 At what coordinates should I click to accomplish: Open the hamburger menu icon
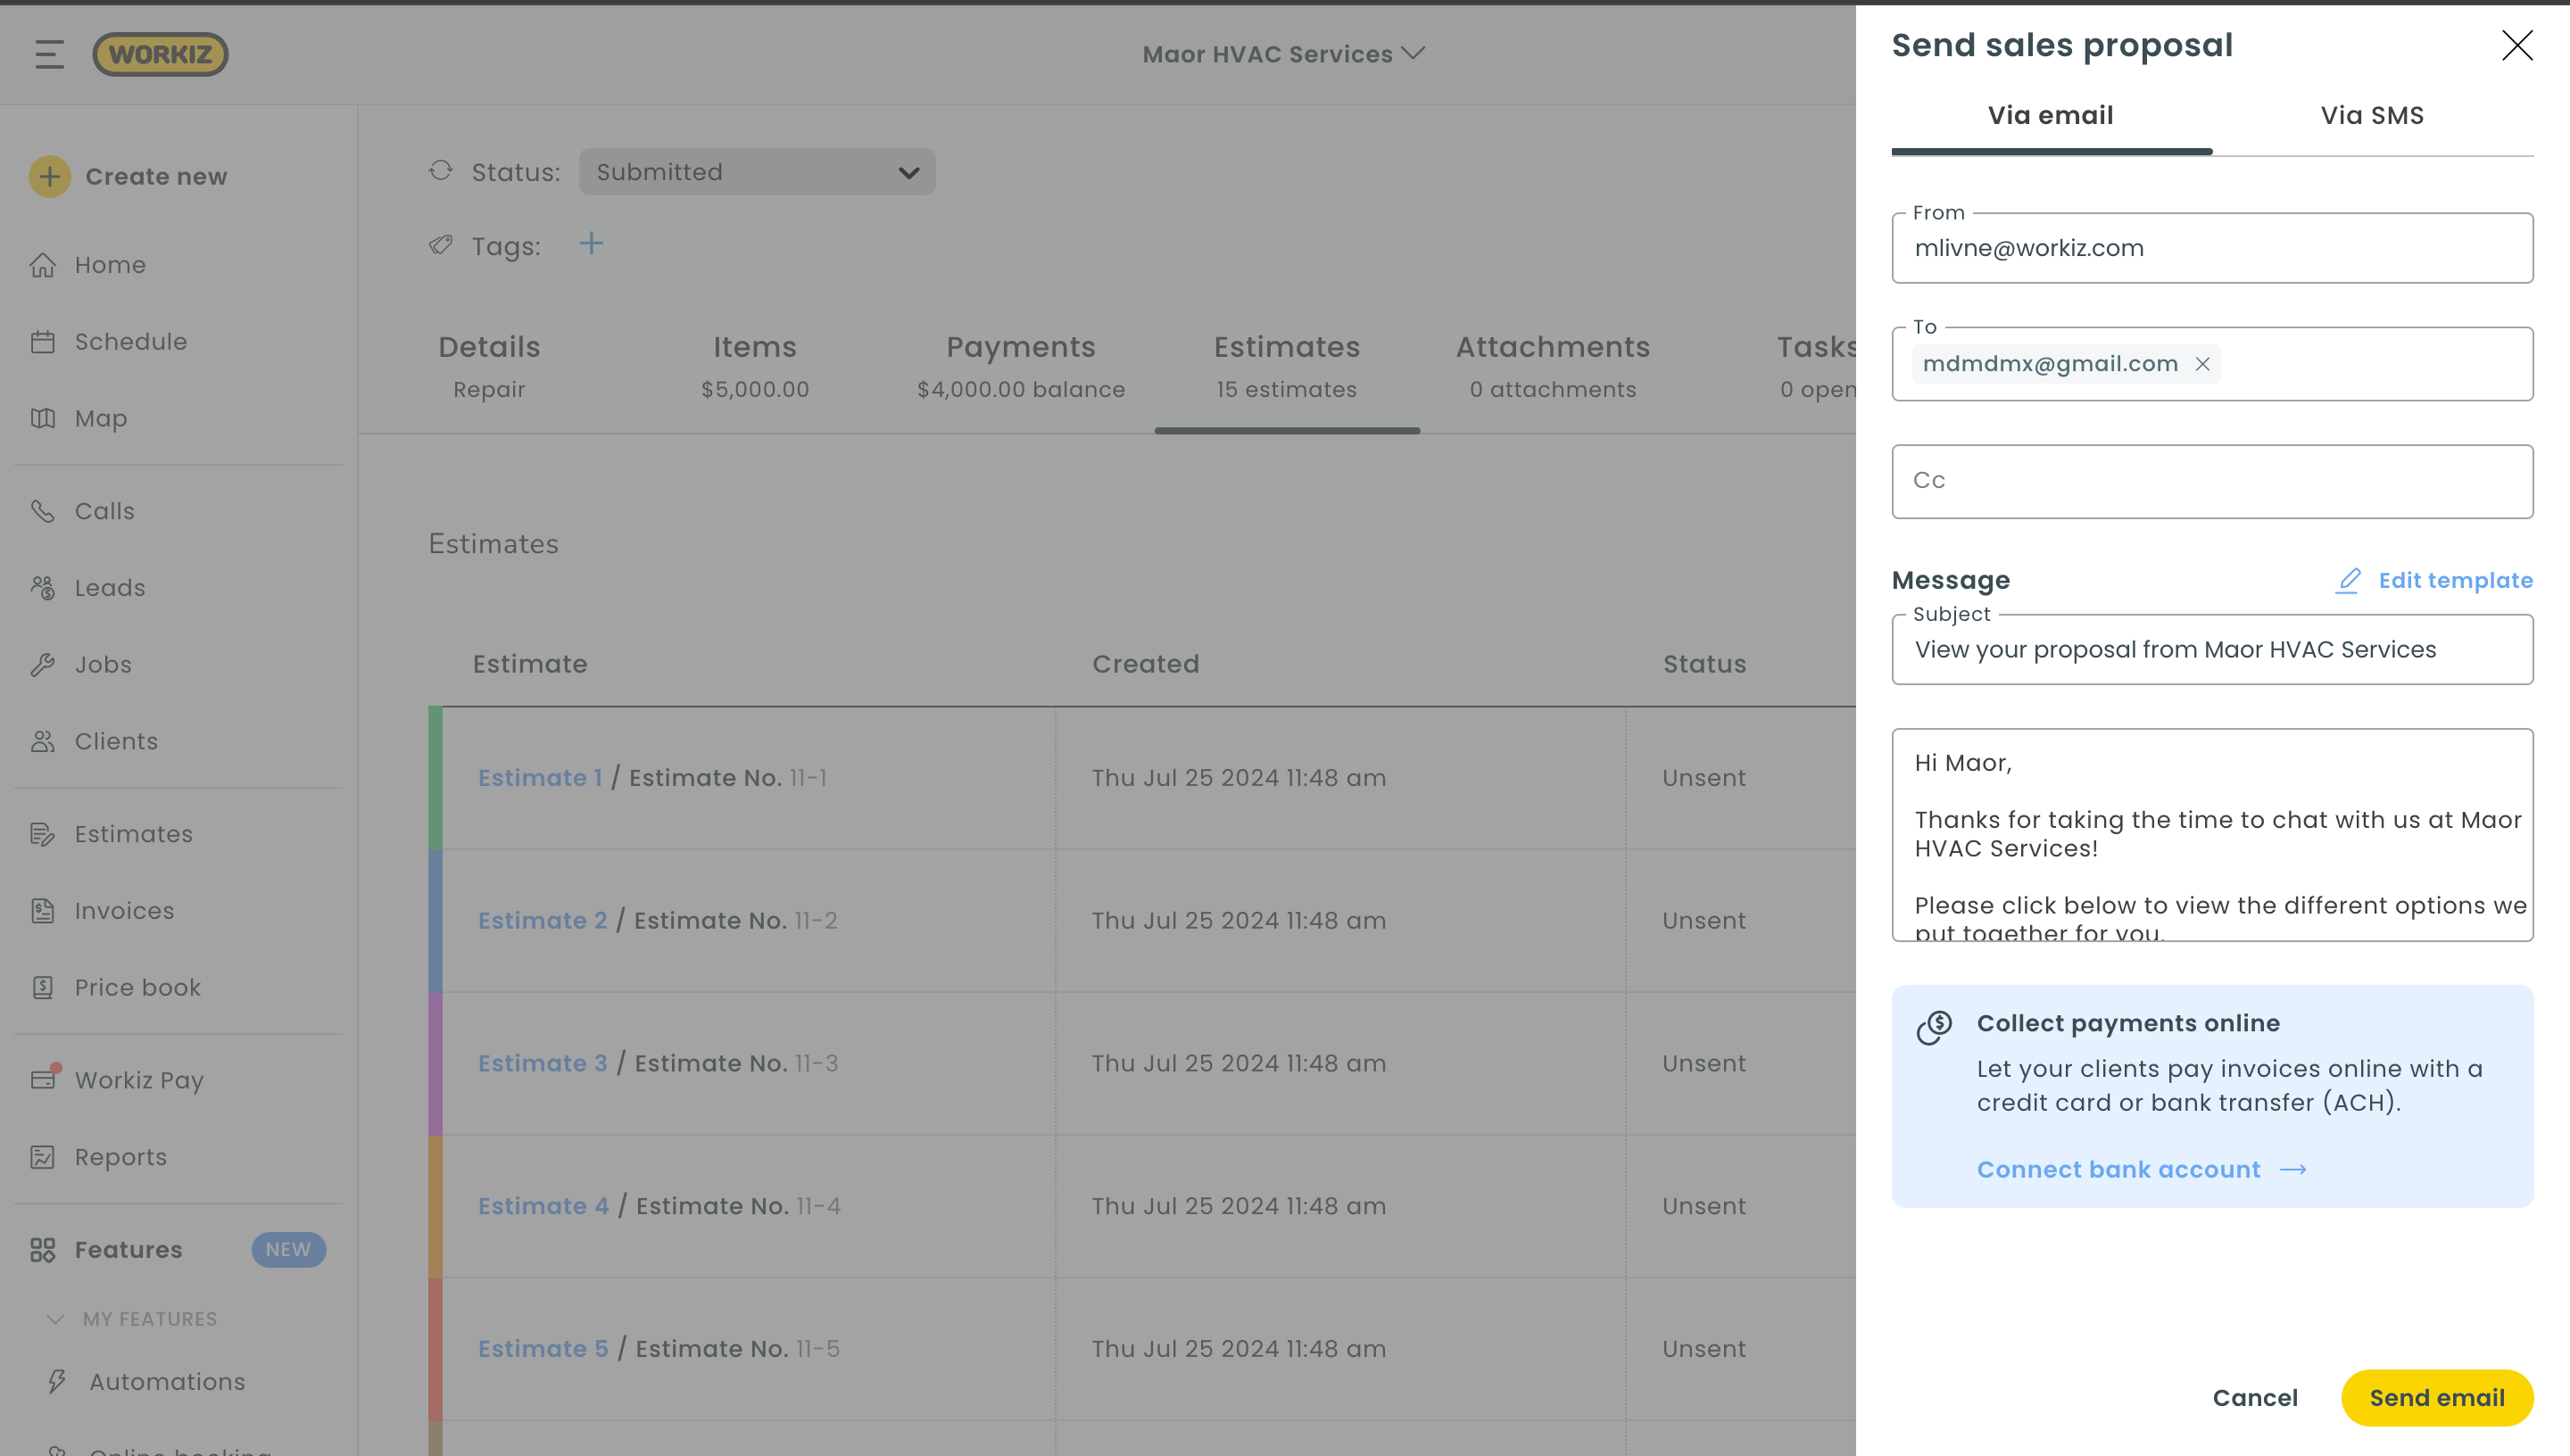click(x=49, y=54)
